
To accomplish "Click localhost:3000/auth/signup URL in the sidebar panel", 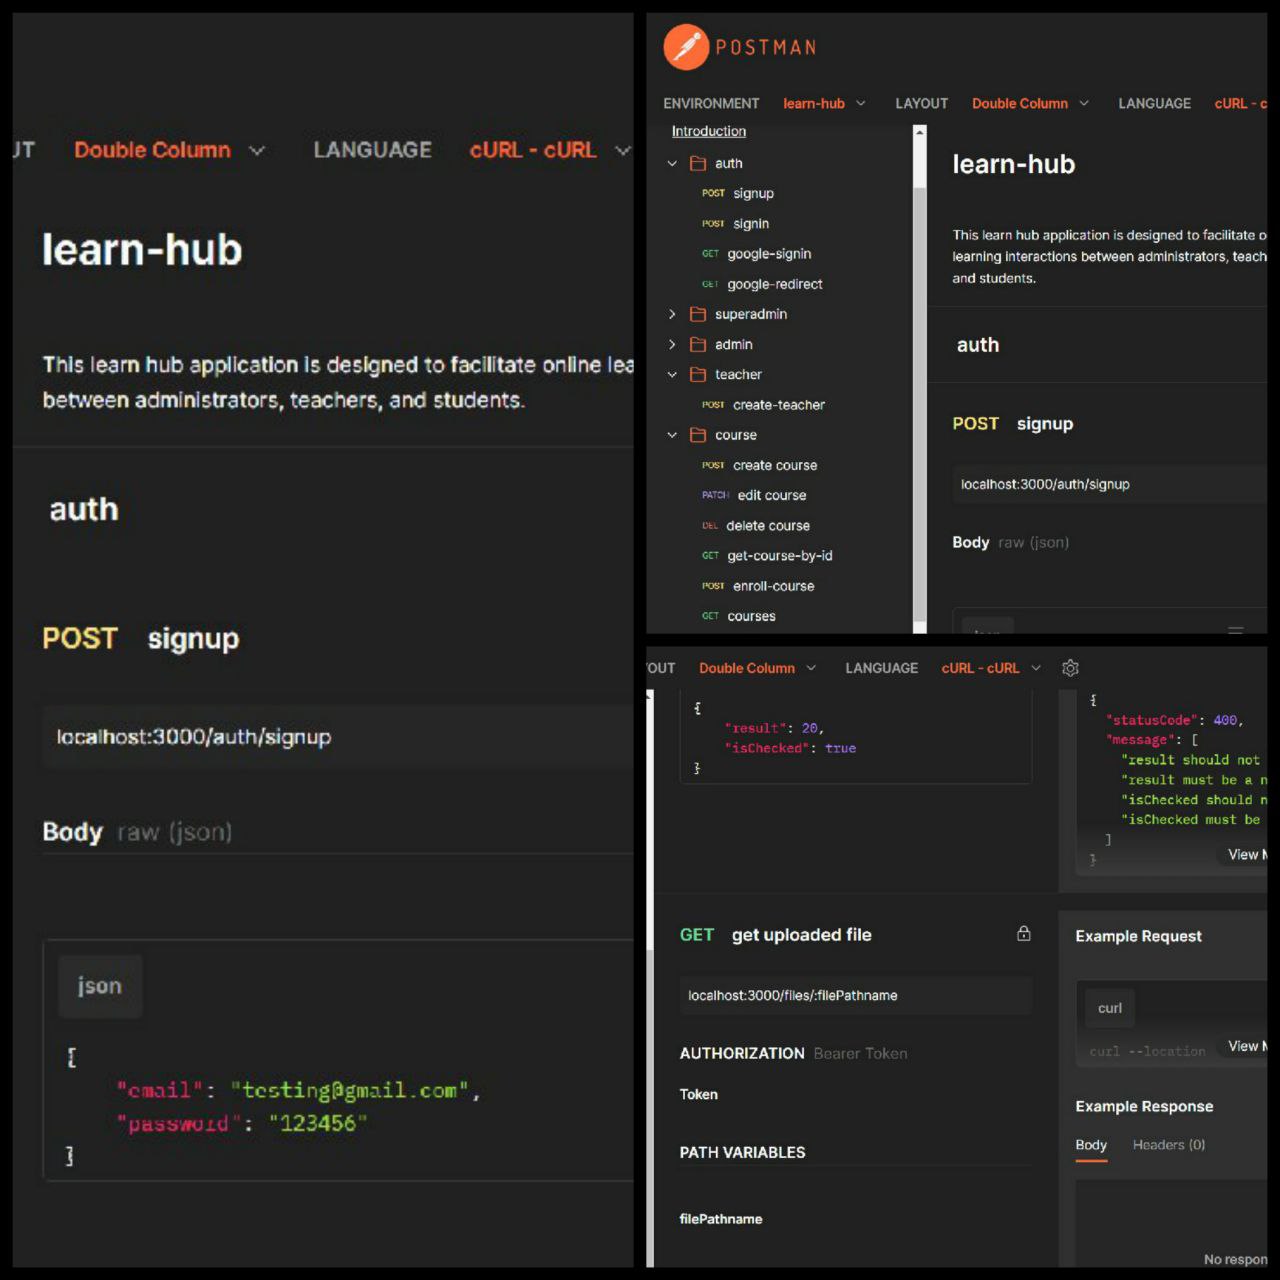I will 1045,484.
